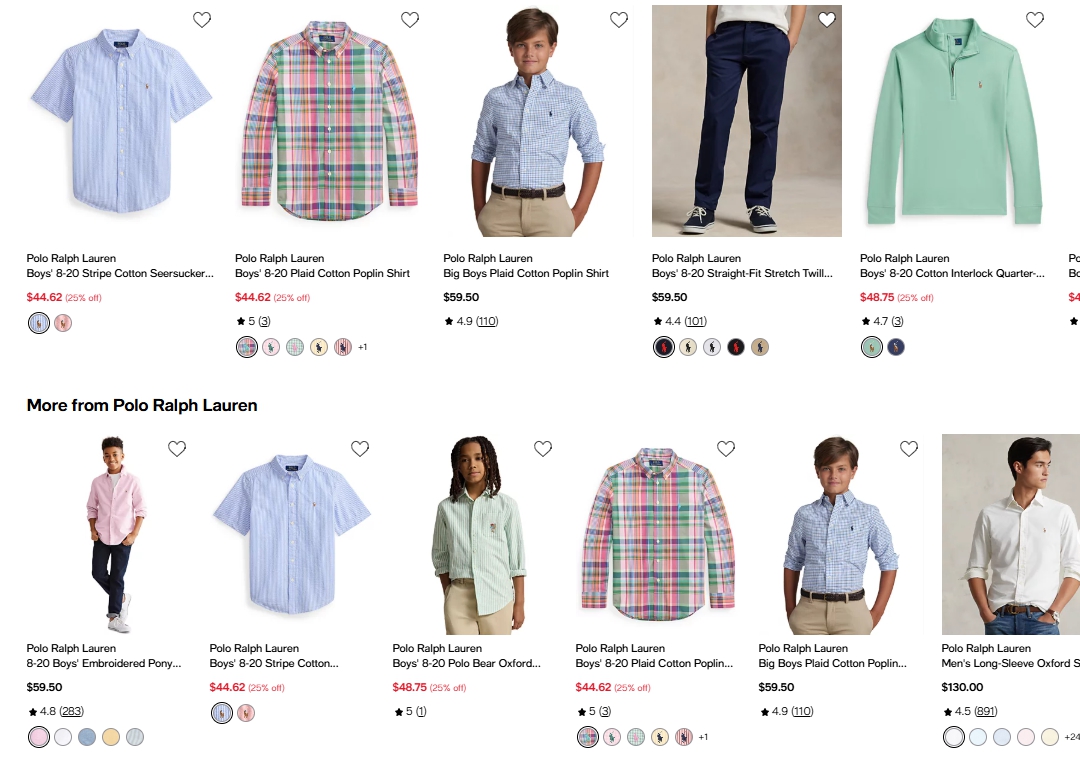
Task: Add Straight-Fit Stretch Twill pants to wishlist
Action: point(827,19)
